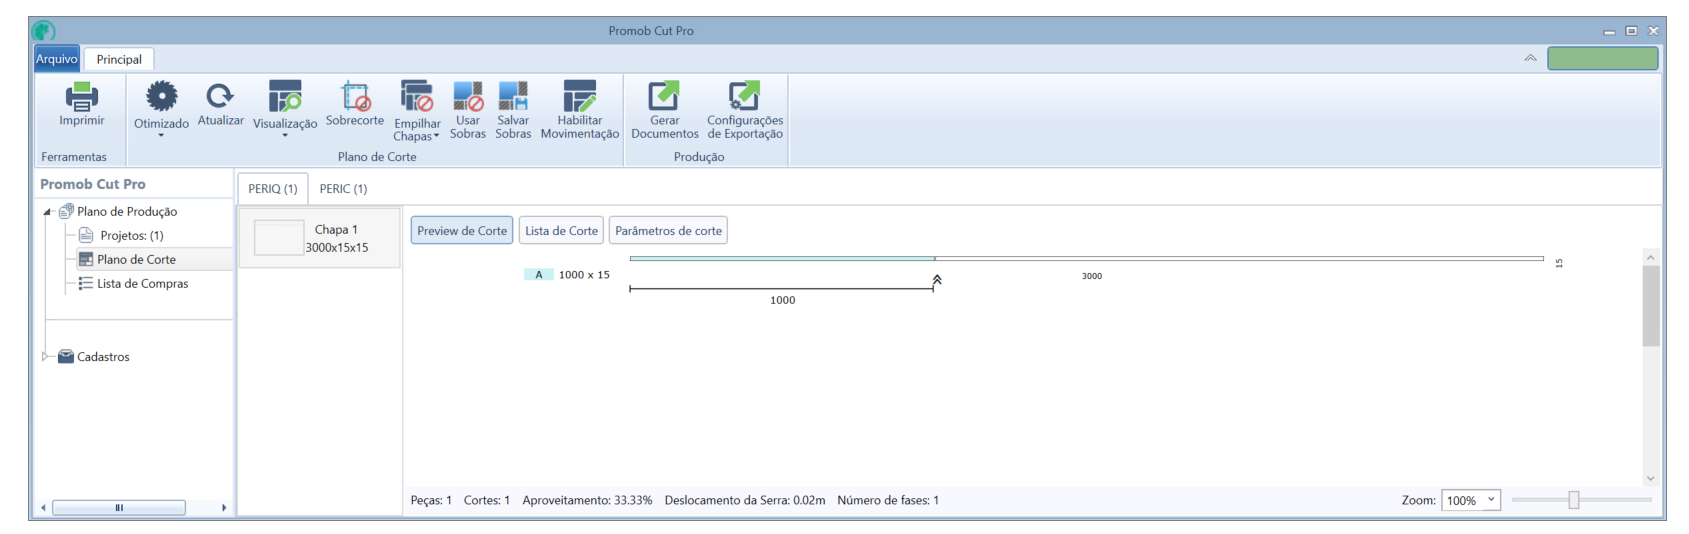Open the Arquivo menu tab

(x=57, y=59)
